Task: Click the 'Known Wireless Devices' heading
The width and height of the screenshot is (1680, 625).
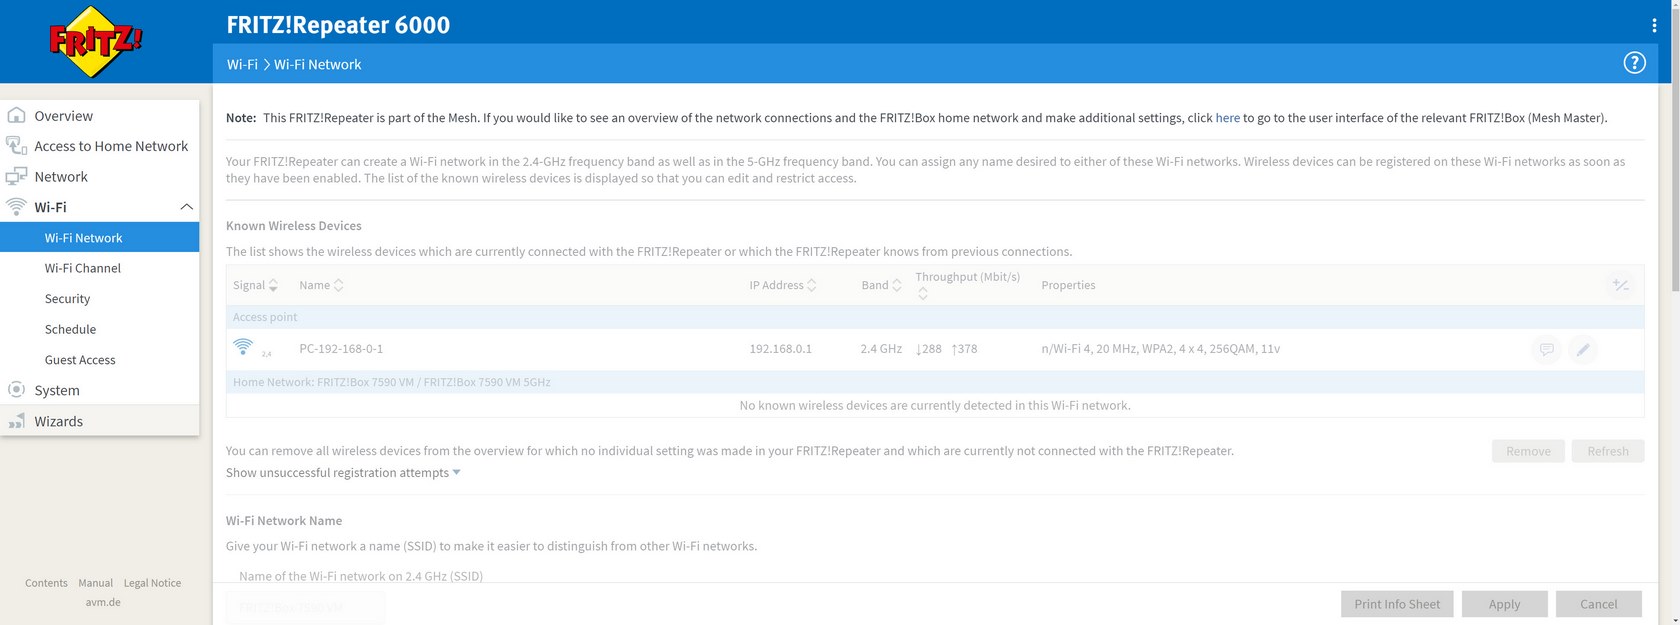Action: tap(294, 226)
